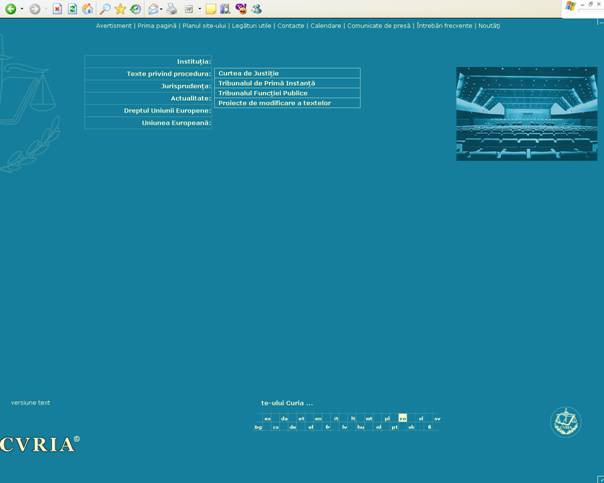Select the Instituția menu item
Viewport: 604px width, 483px height.
[x=148, y=62]
